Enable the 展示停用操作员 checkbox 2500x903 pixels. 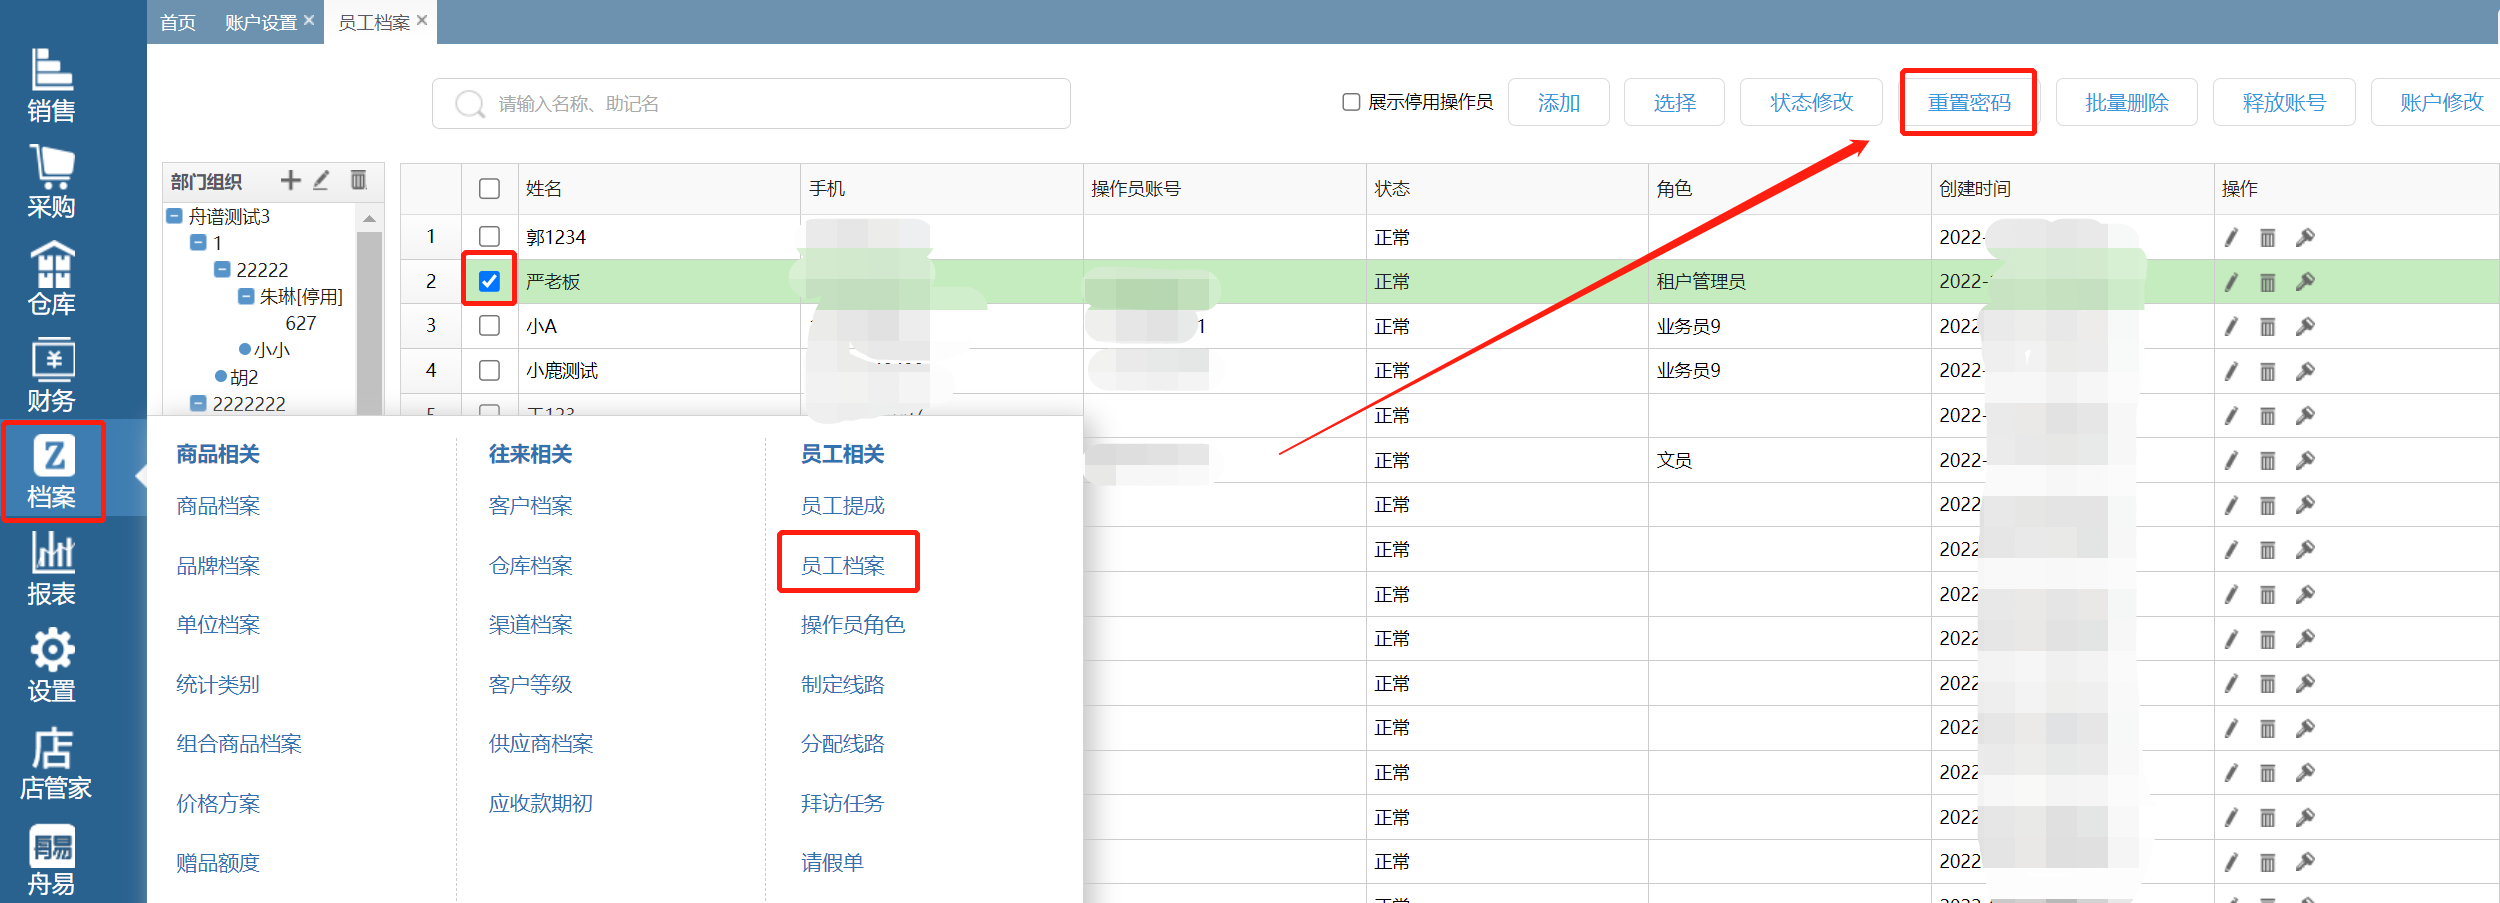click(1351, 102)
